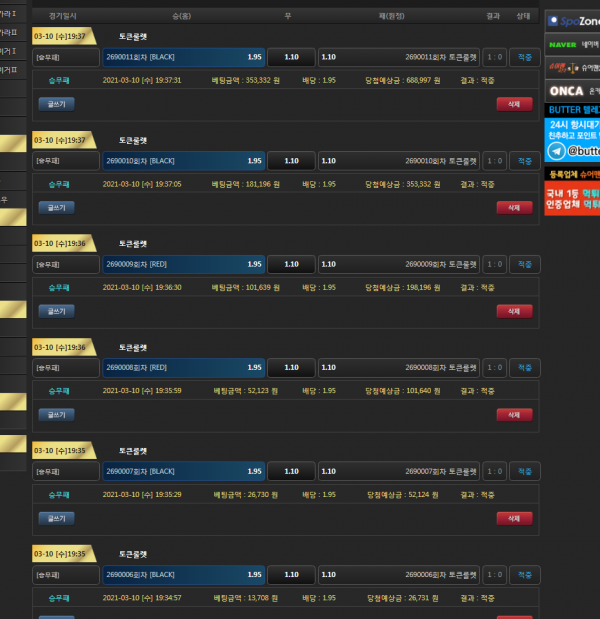Open the NAVER banner link
Image resolution: width=600 pixels, height=619 pixels.
click(x=572, y=45)
